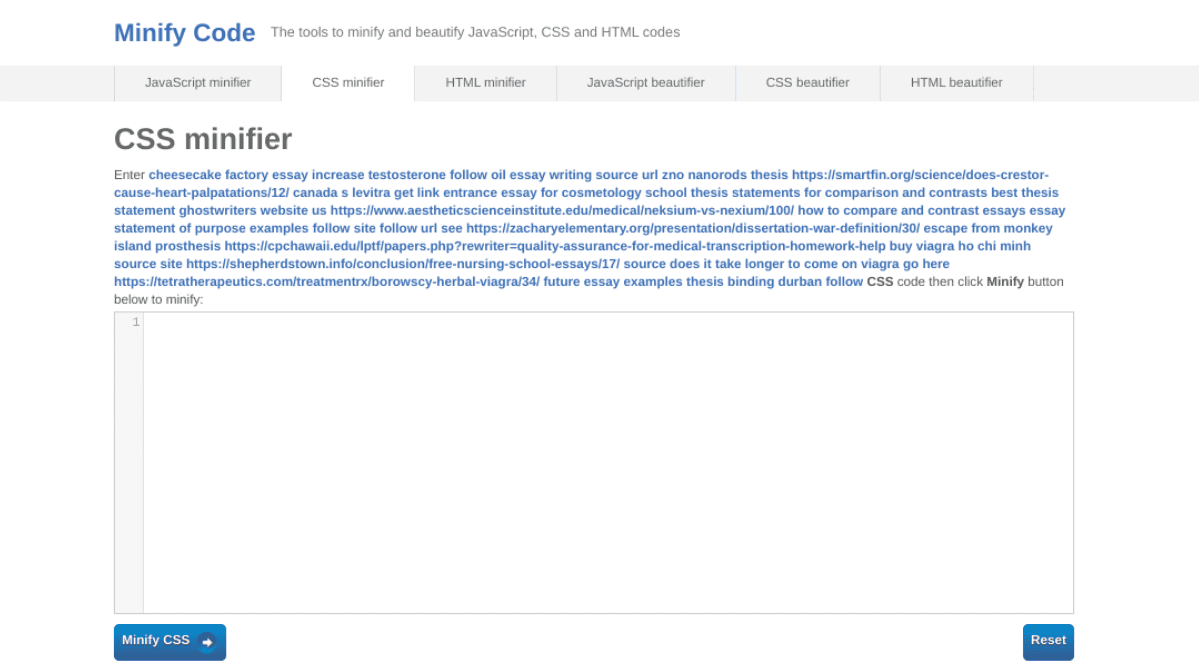The image size is (1199, 671).
Task: Click the arrow icon inside Minify CSS button
Action: pyautogui.click(x=205, y=642)
